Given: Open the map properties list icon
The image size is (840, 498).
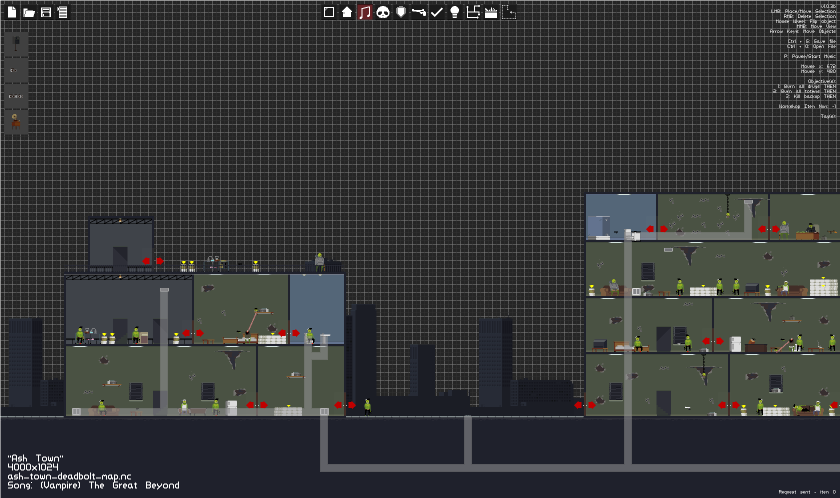Looking at the screenshot, I should [x=63, y=12].
